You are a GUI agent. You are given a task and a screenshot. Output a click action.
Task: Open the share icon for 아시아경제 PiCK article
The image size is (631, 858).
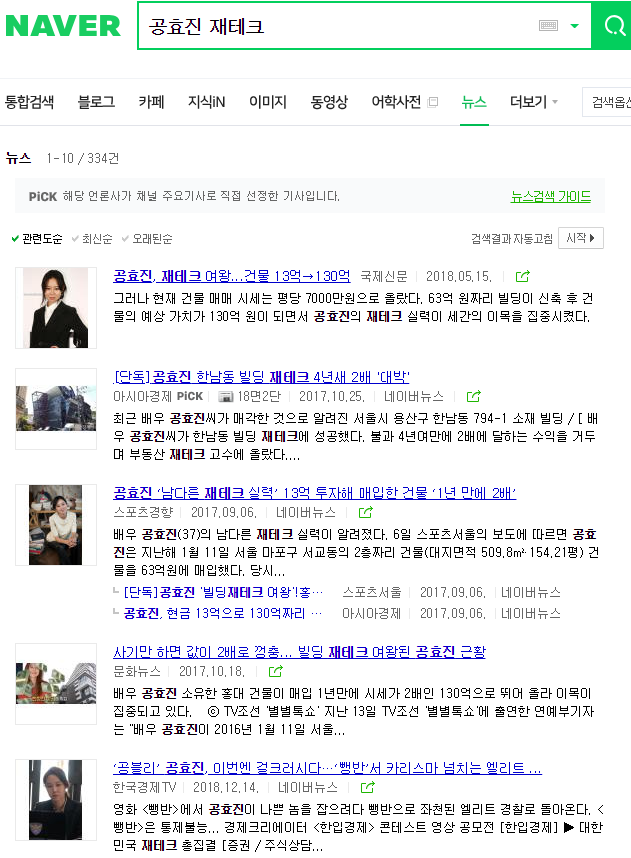tap(474, 396)
